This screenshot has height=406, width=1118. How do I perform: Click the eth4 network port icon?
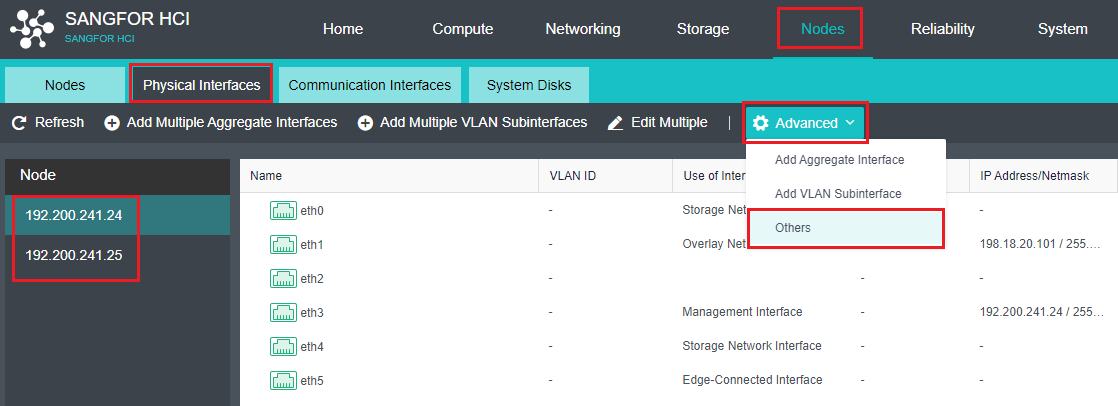[x=283, y=347]
